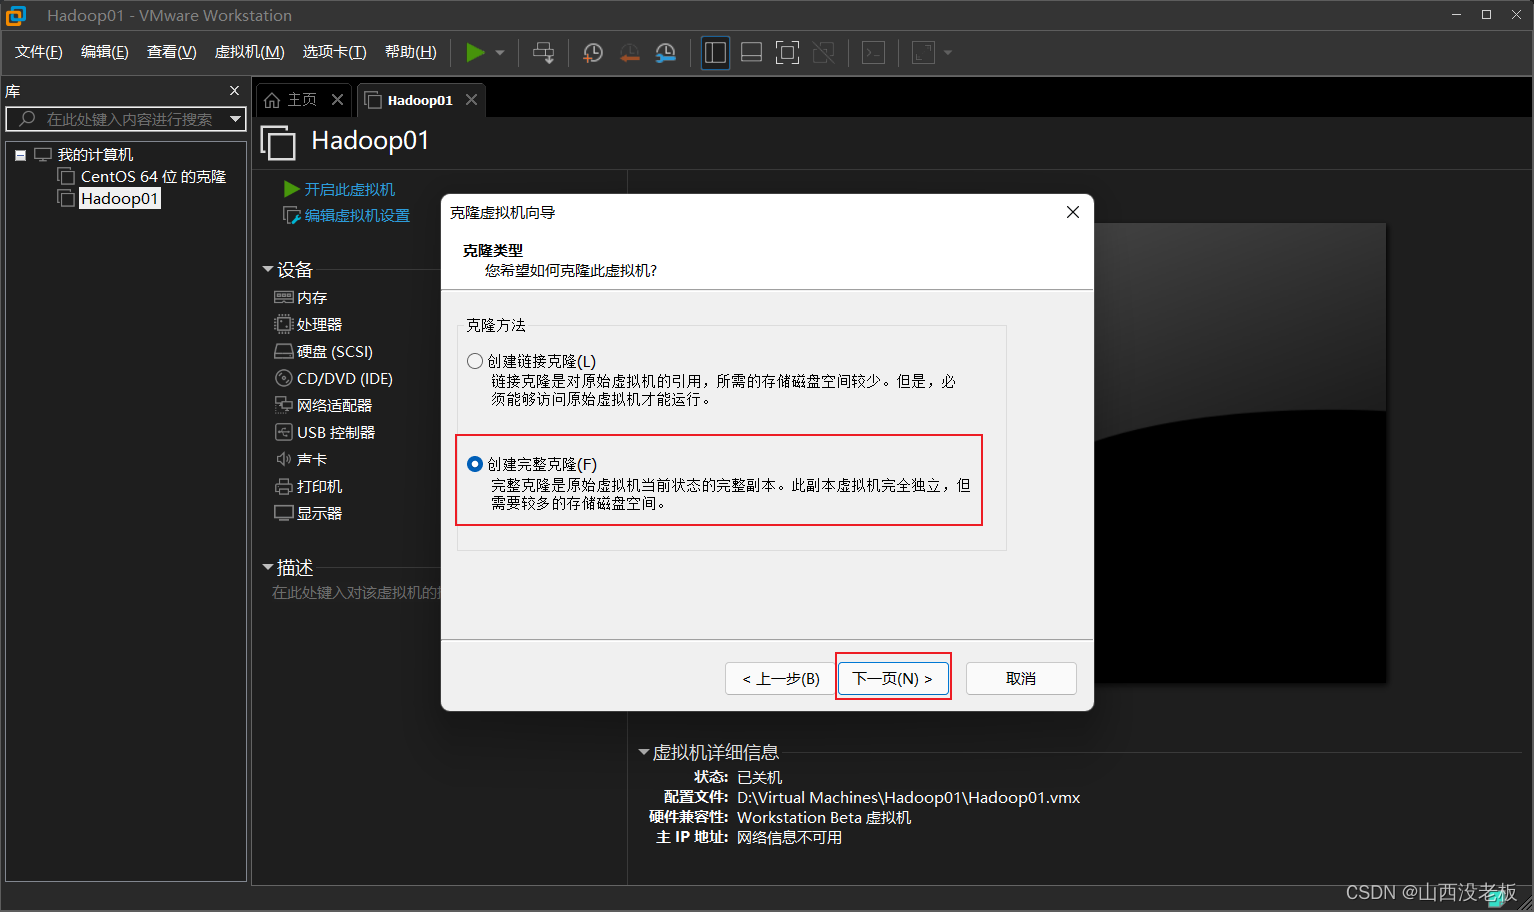Screen dimensions: 1534x912
Task: Collapse the 描述 section
Action: tap(268, 567)
